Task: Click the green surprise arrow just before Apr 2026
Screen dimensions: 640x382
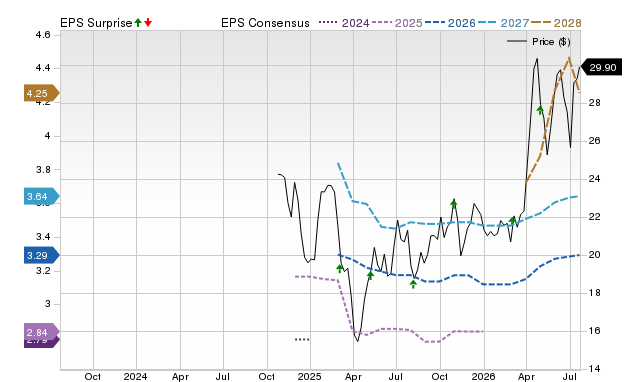Action: click(x=512, y=221)
